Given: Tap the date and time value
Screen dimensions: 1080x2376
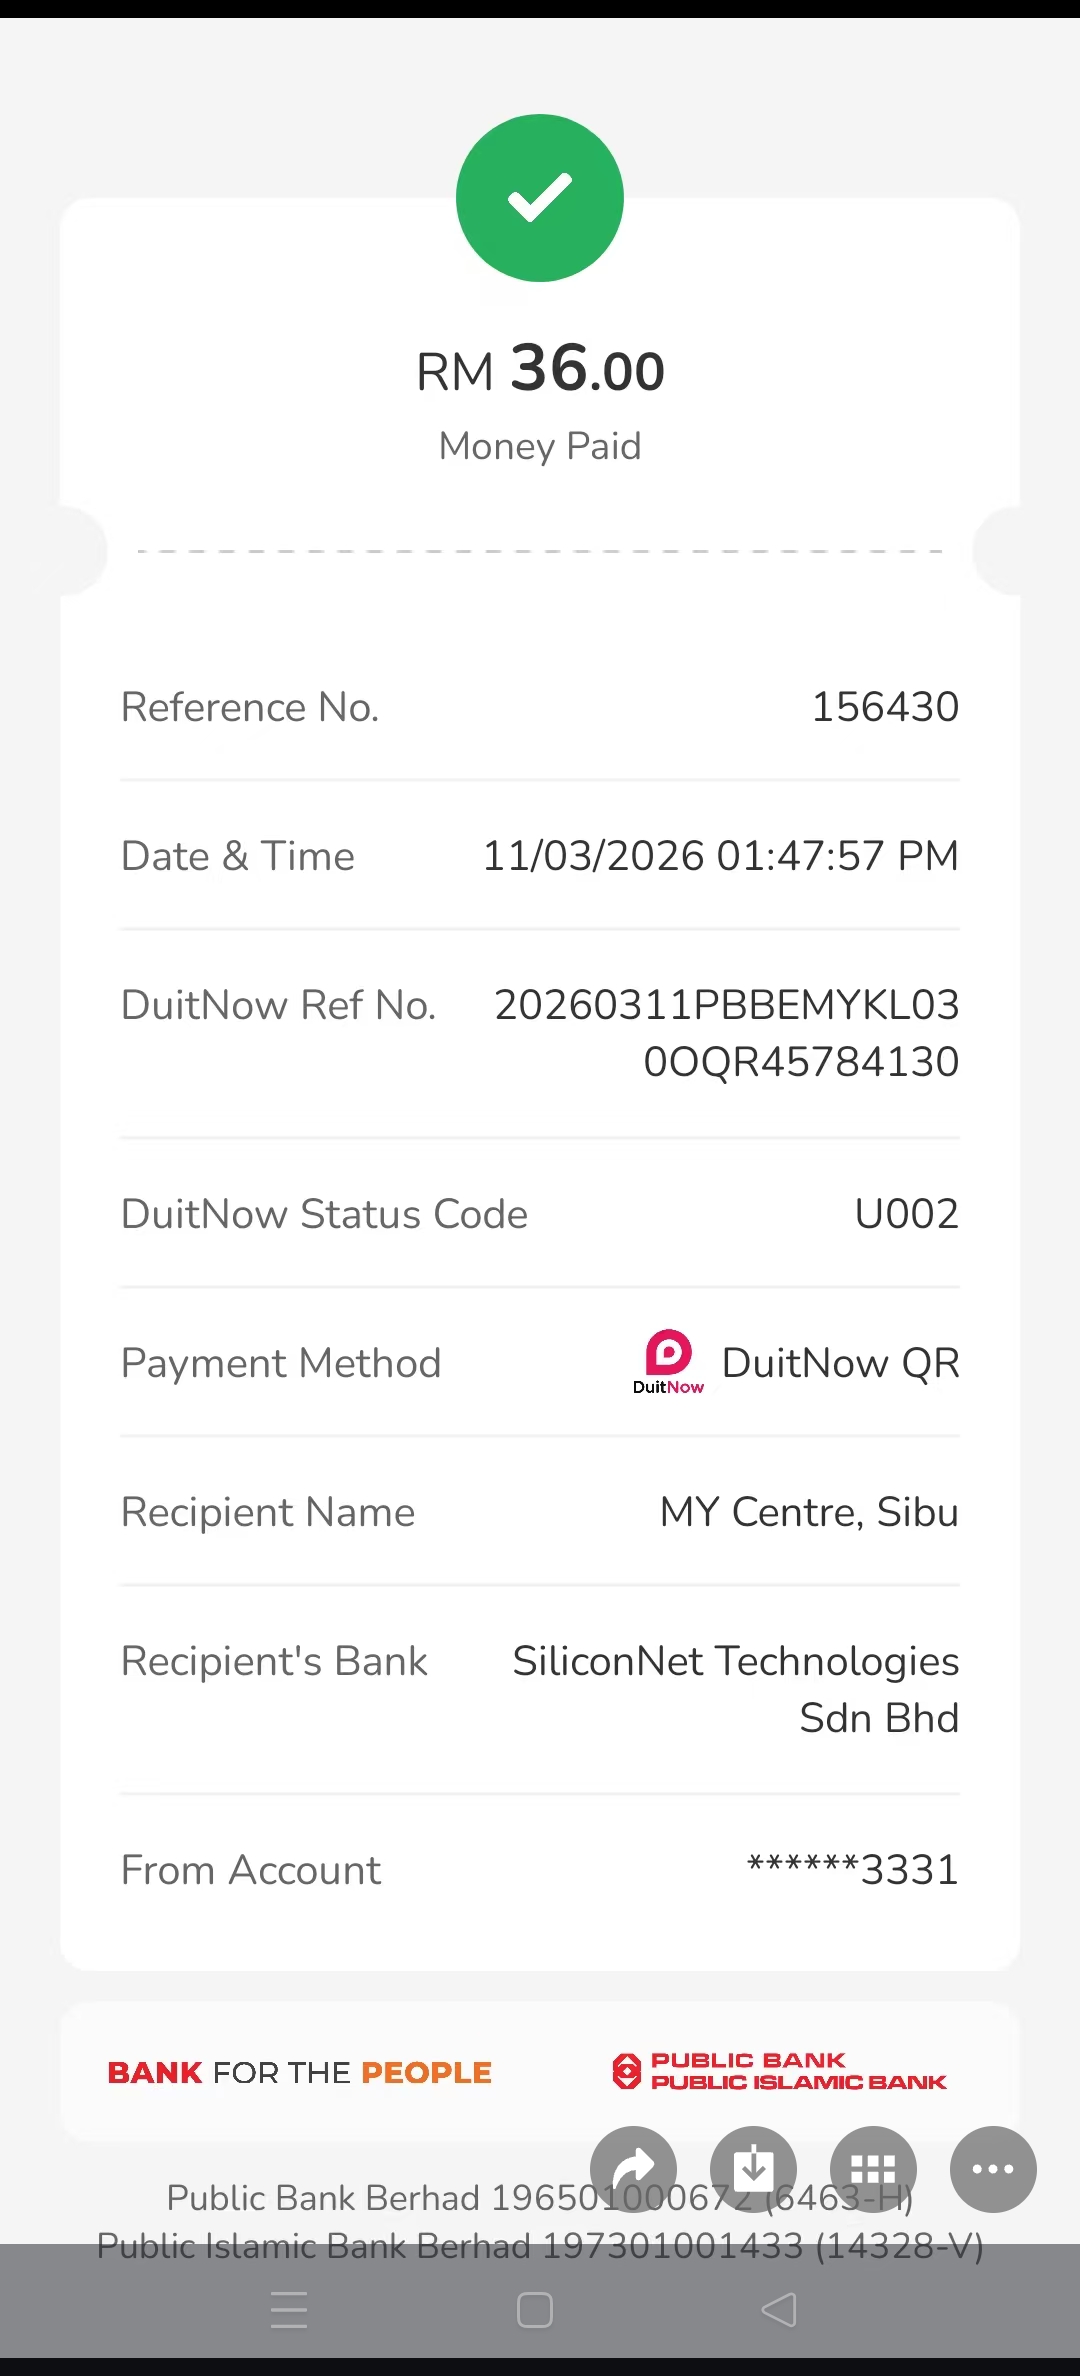Looking at the screenshot, I should click(x=720, y=856).
